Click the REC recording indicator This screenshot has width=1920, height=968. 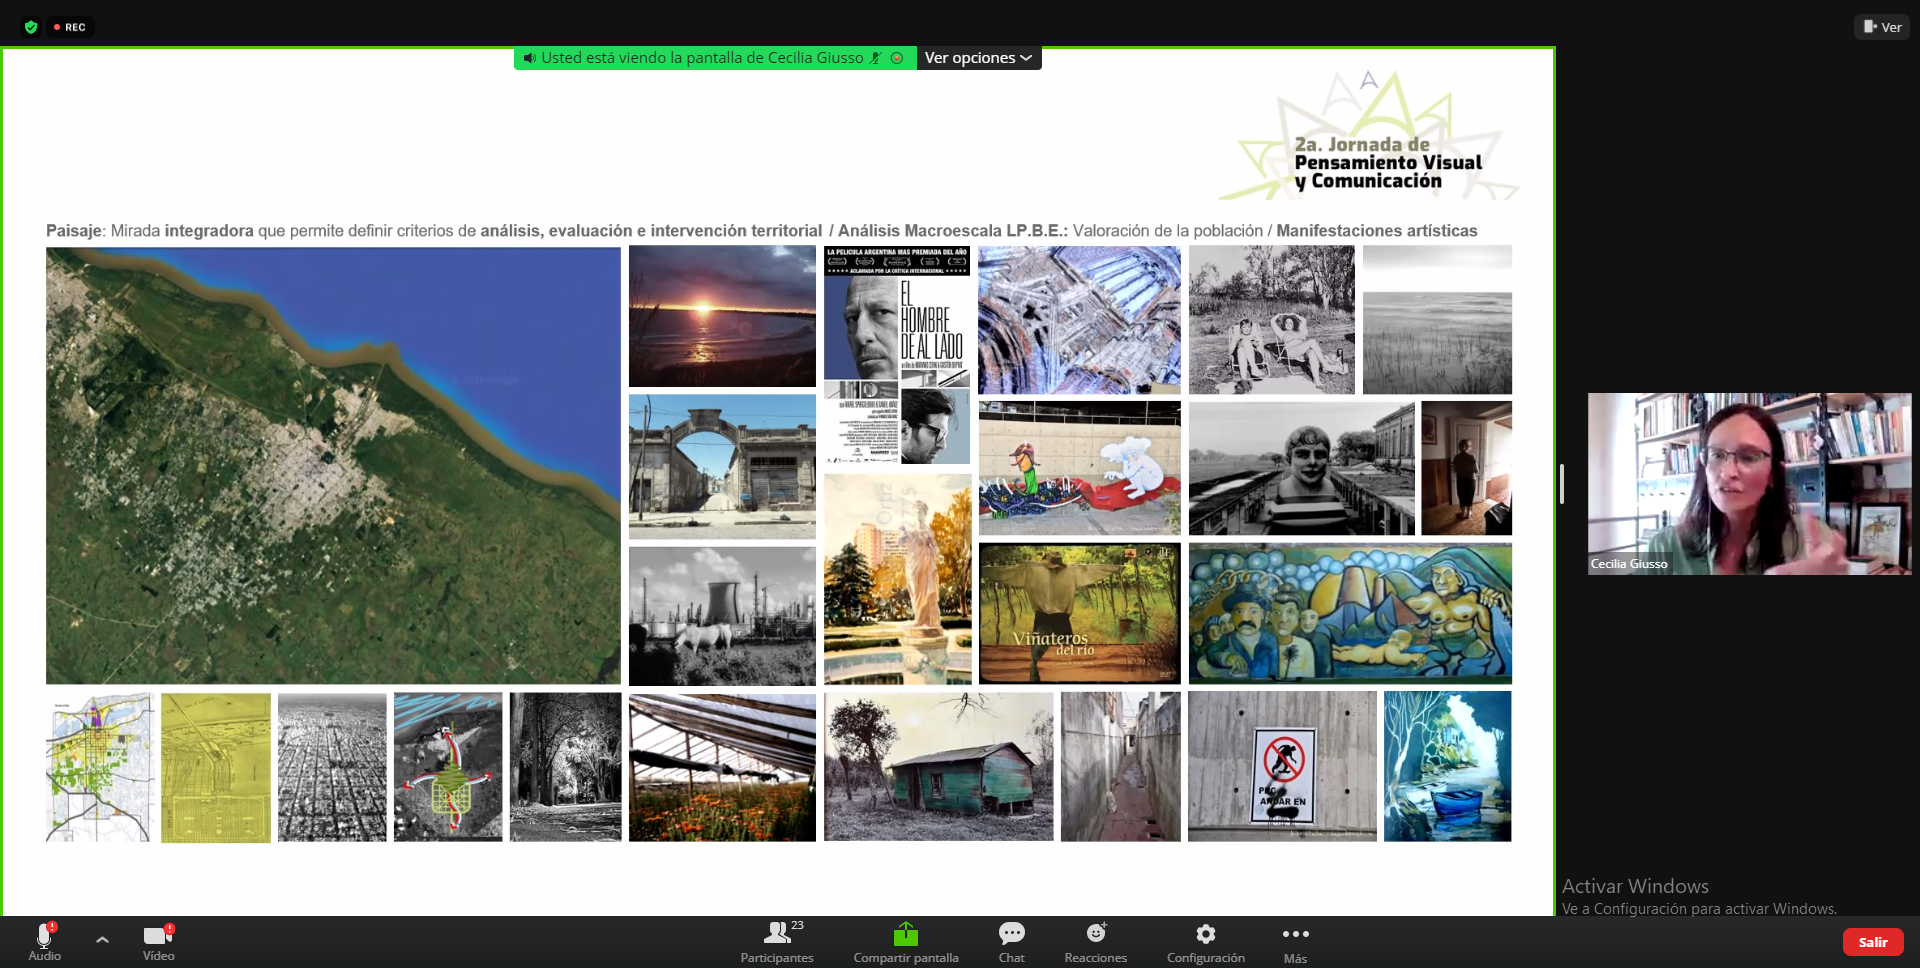pos(70,27)
